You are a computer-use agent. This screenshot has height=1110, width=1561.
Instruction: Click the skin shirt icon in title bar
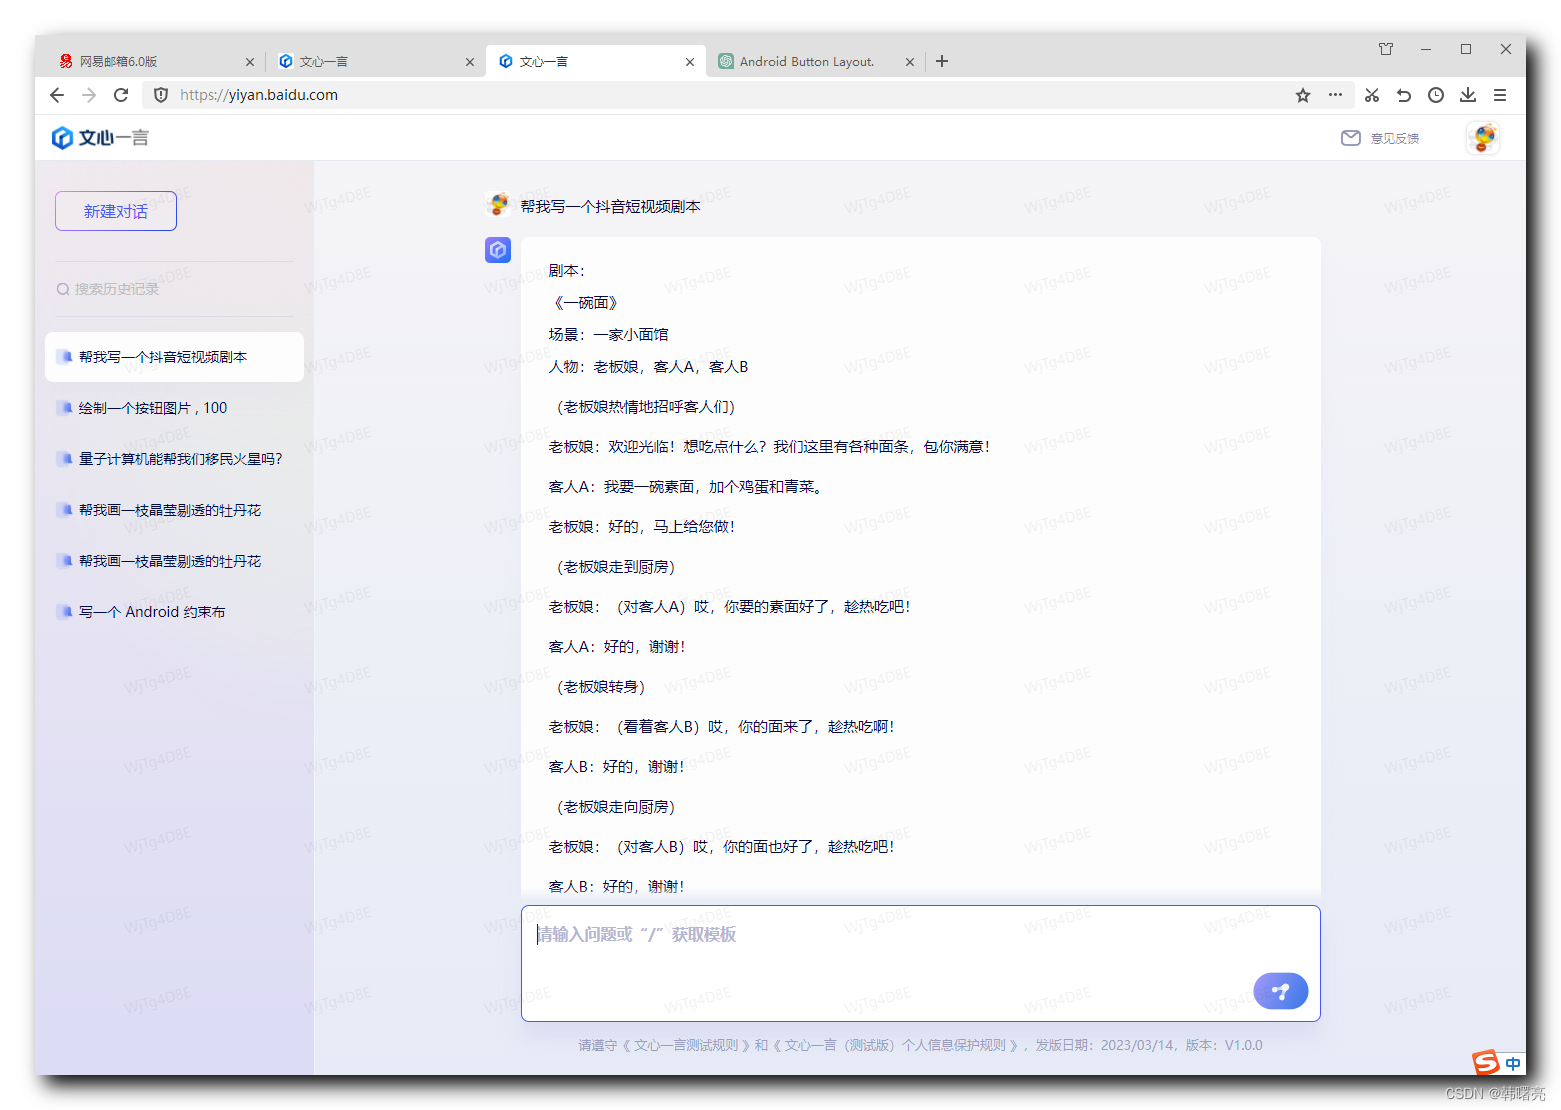[1386, 49]
